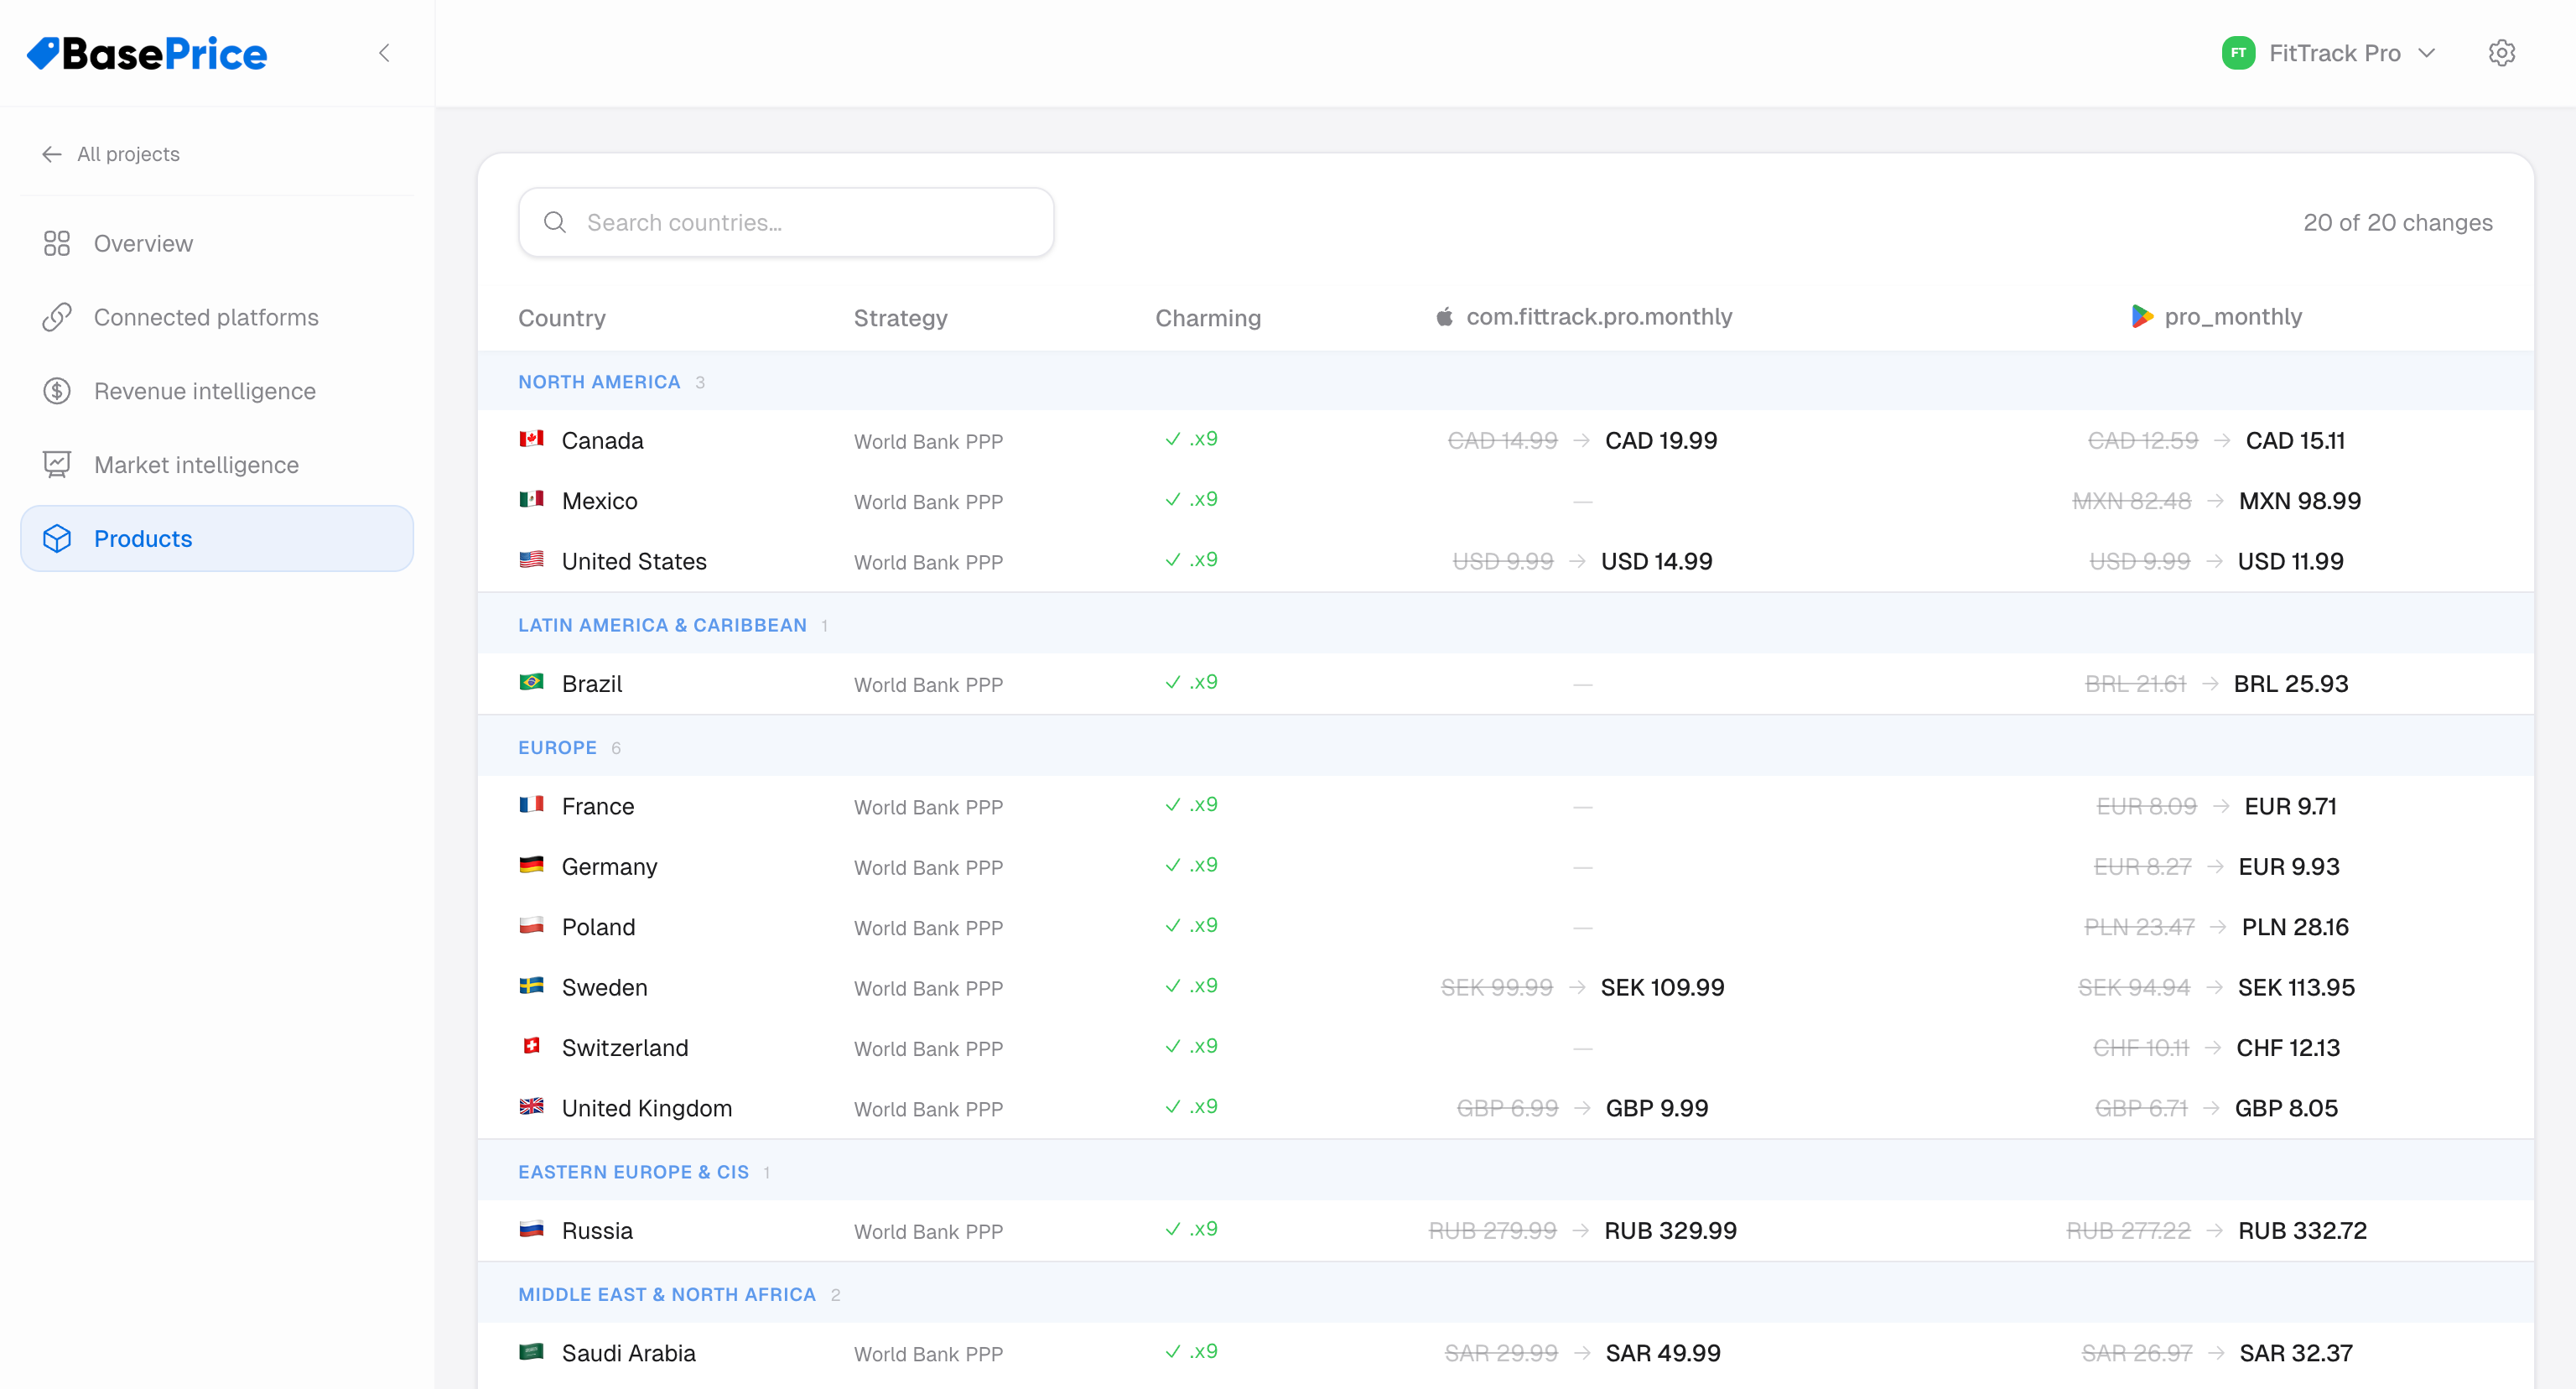Click the new price MXN 98.99
Screen dimensions: 2576x1389
click(2300, 501)
